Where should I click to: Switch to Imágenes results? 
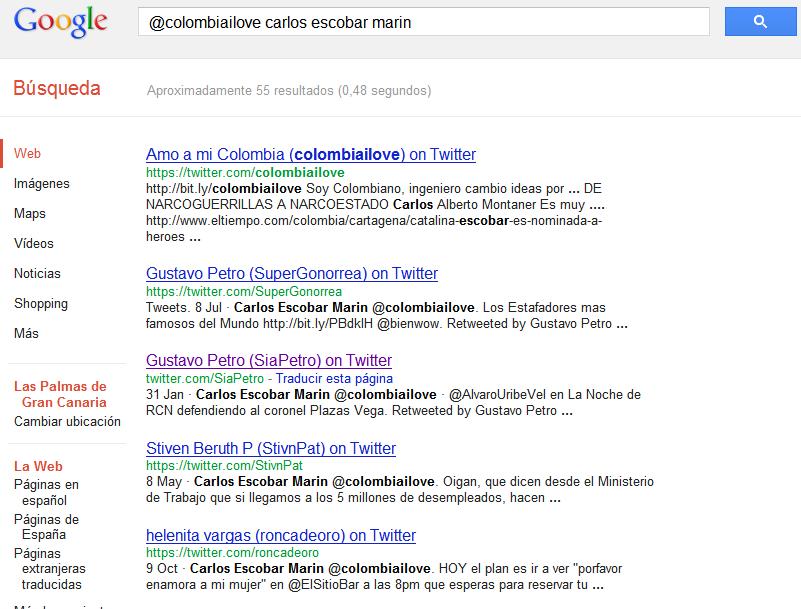(41, 183)
